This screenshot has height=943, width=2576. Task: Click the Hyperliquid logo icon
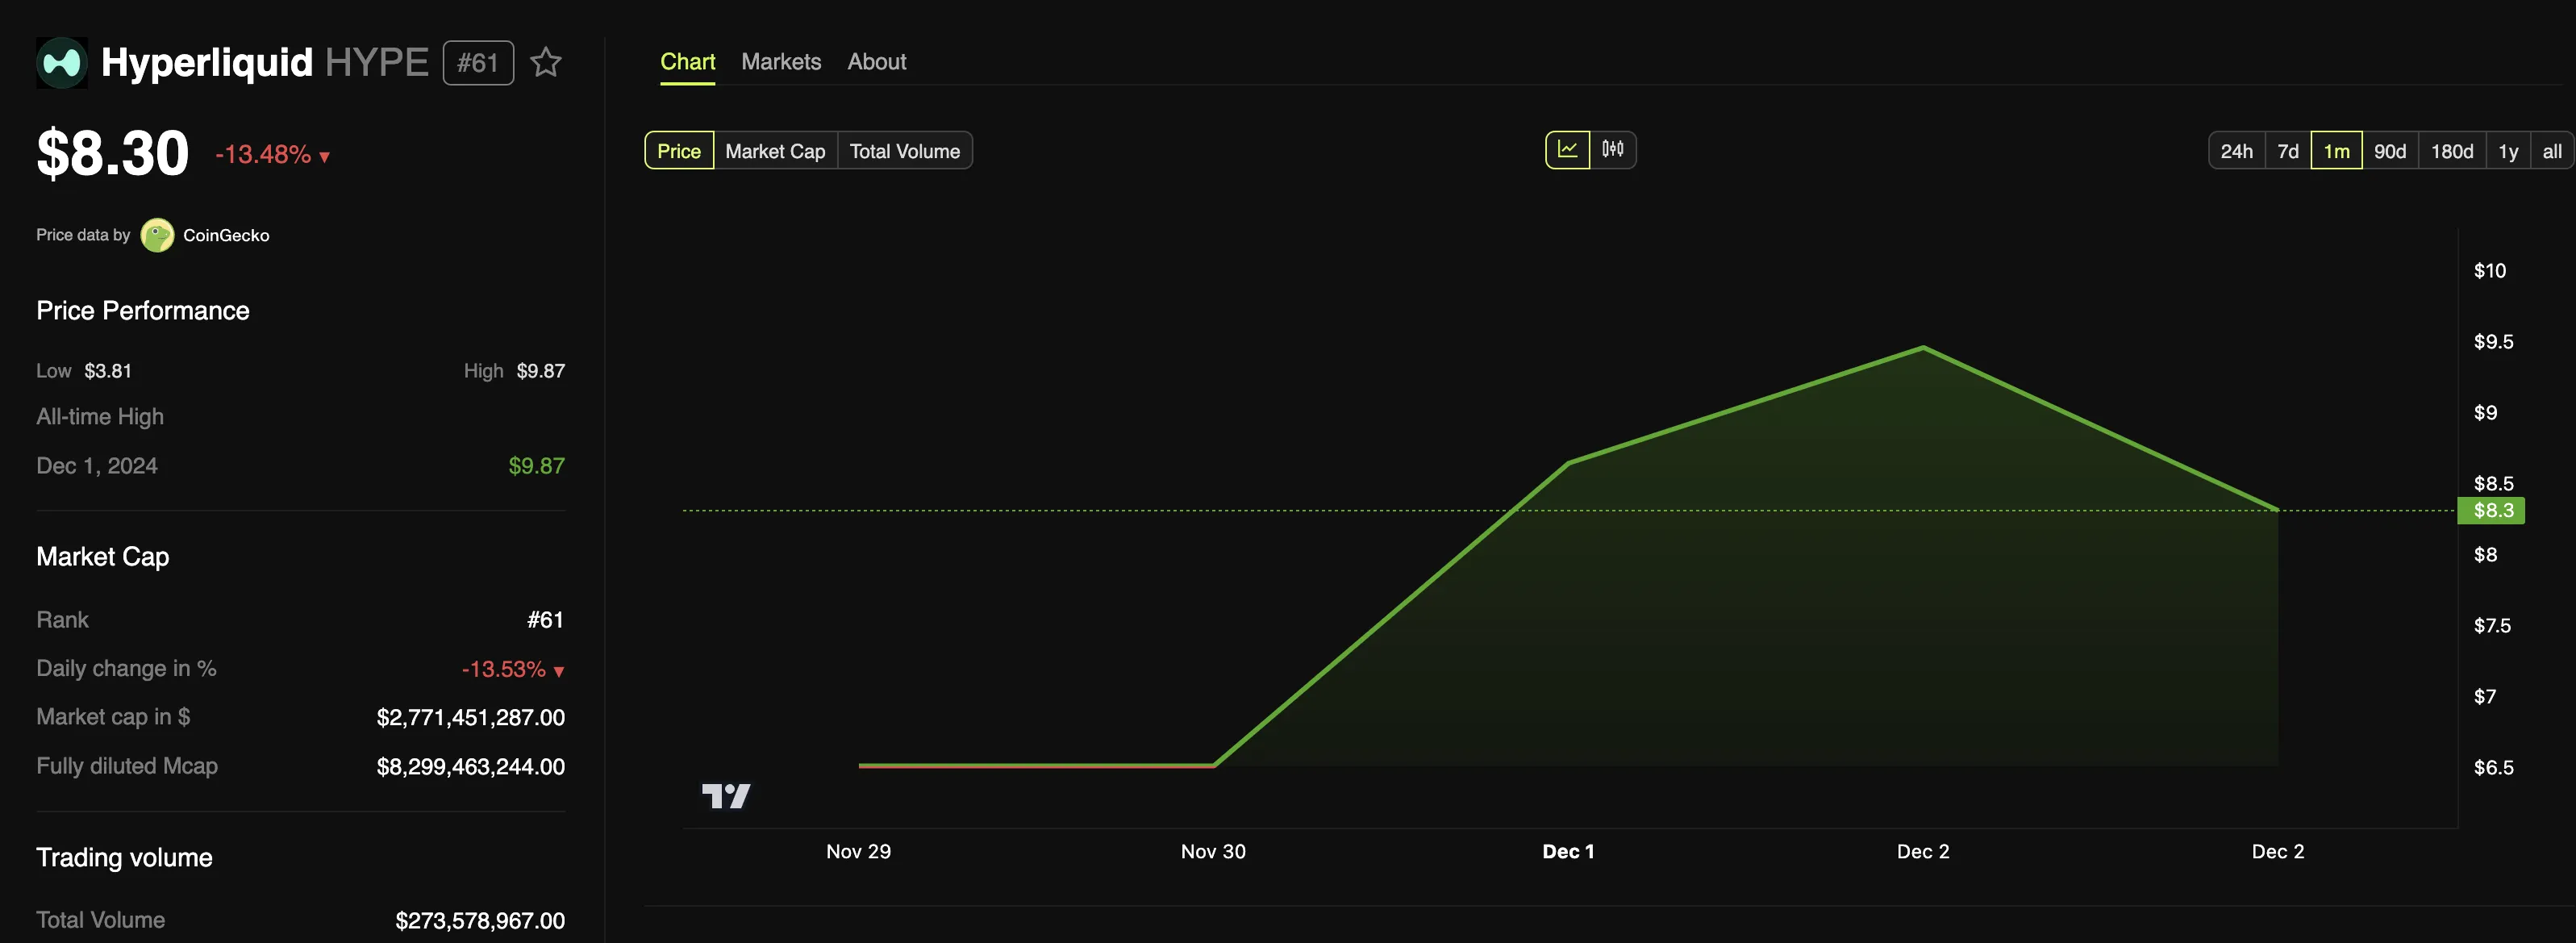[x=62, y=63]
